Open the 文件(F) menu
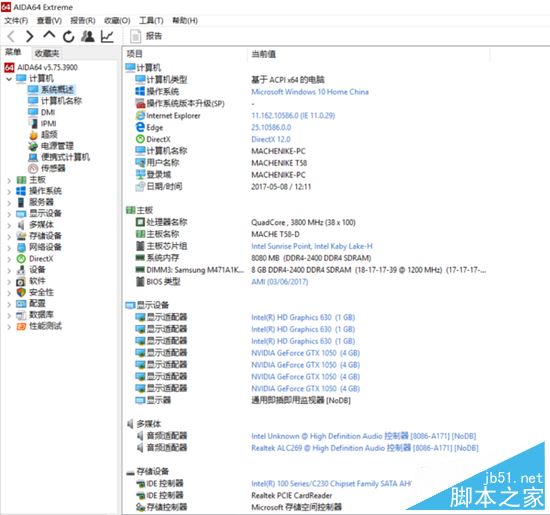 pos(16,21)
